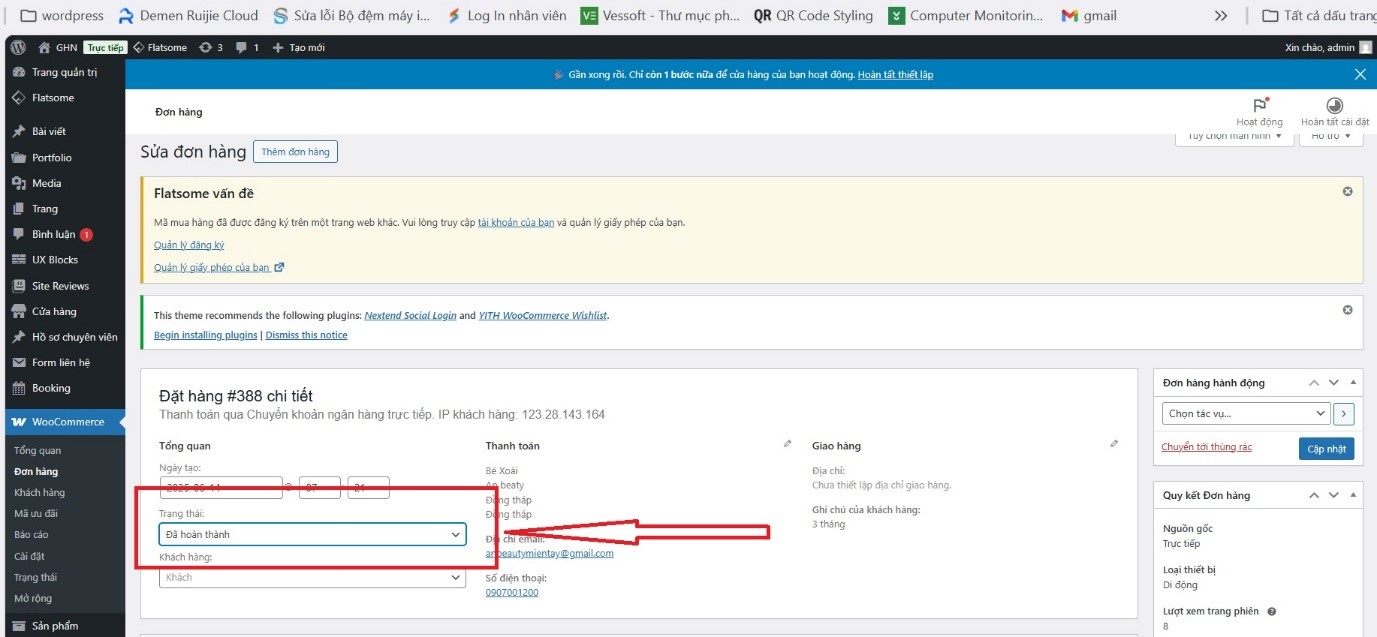
Task: Open Hoạt động activity flag panel
Action: pyautogui.click(x=1259, y=112)
